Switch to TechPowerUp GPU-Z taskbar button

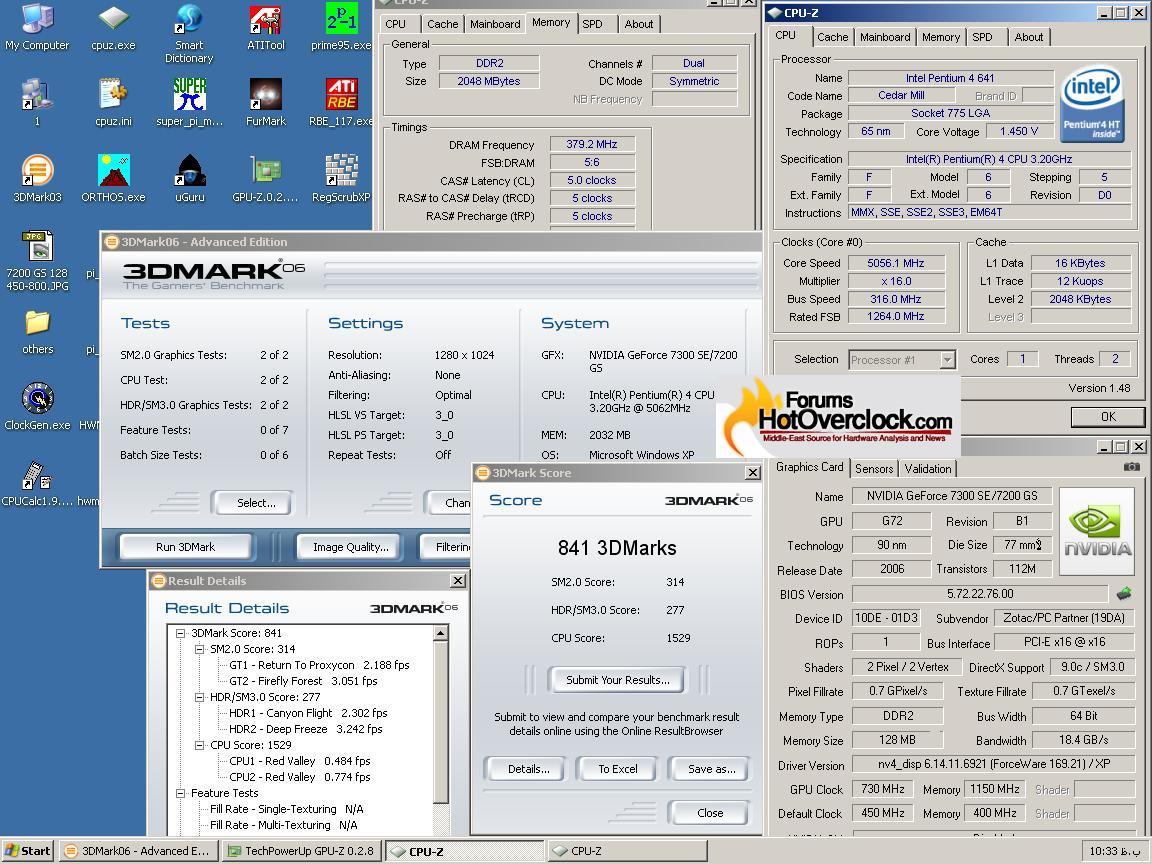pyautogui.click(x=301, y=851)
